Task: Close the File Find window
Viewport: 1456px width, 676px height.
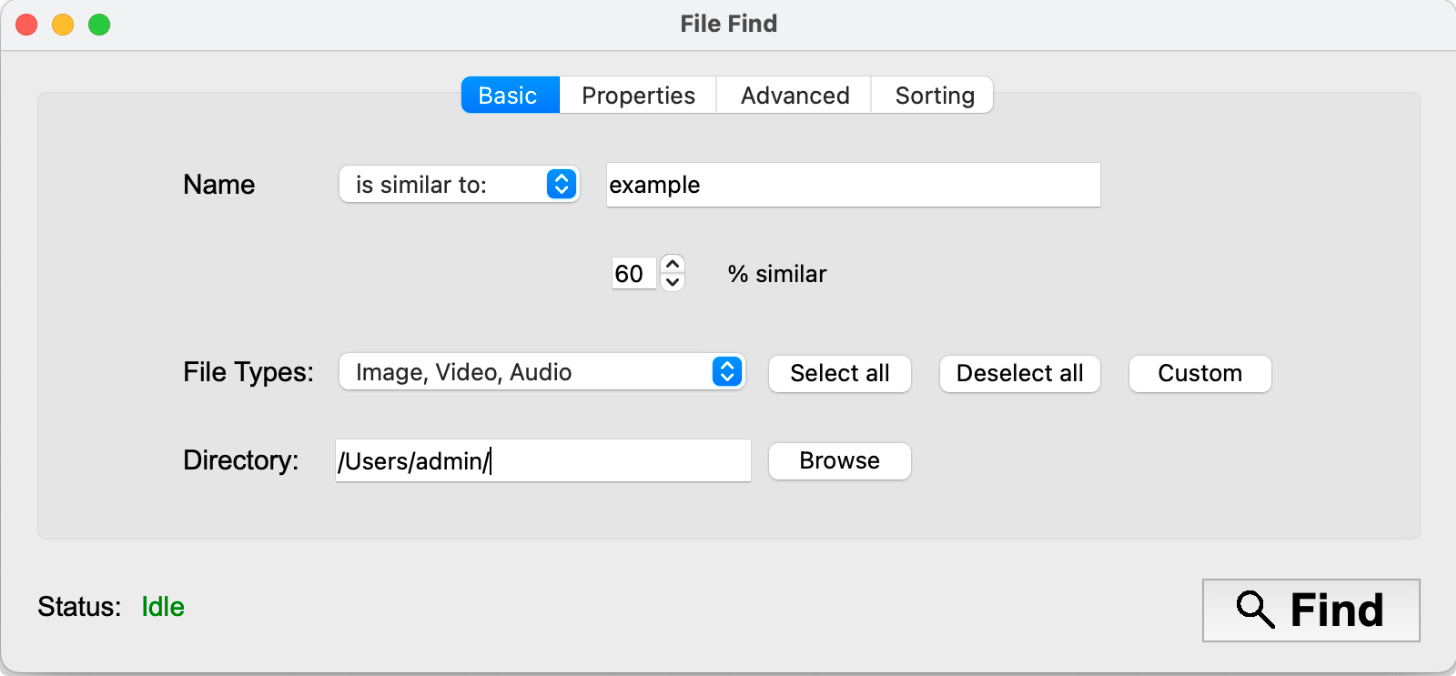Action: tap(27, 25)
